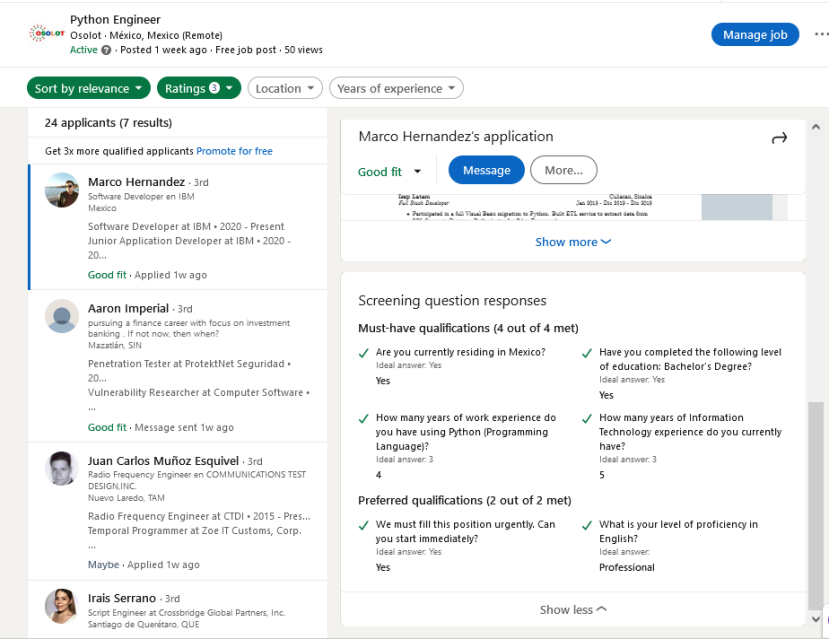The height and width of the screenshot is (640, 833).
Task: Click Irais Serrano's profile picture
Action: pos(62,606)
